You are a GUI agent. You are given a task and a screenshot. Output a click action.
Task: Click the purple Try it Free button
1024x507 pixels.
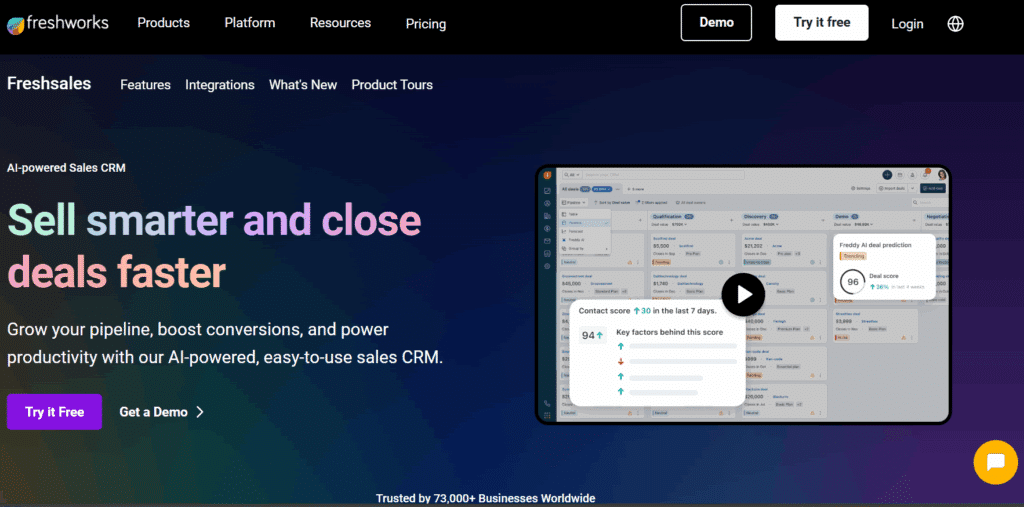click(54, 412)
